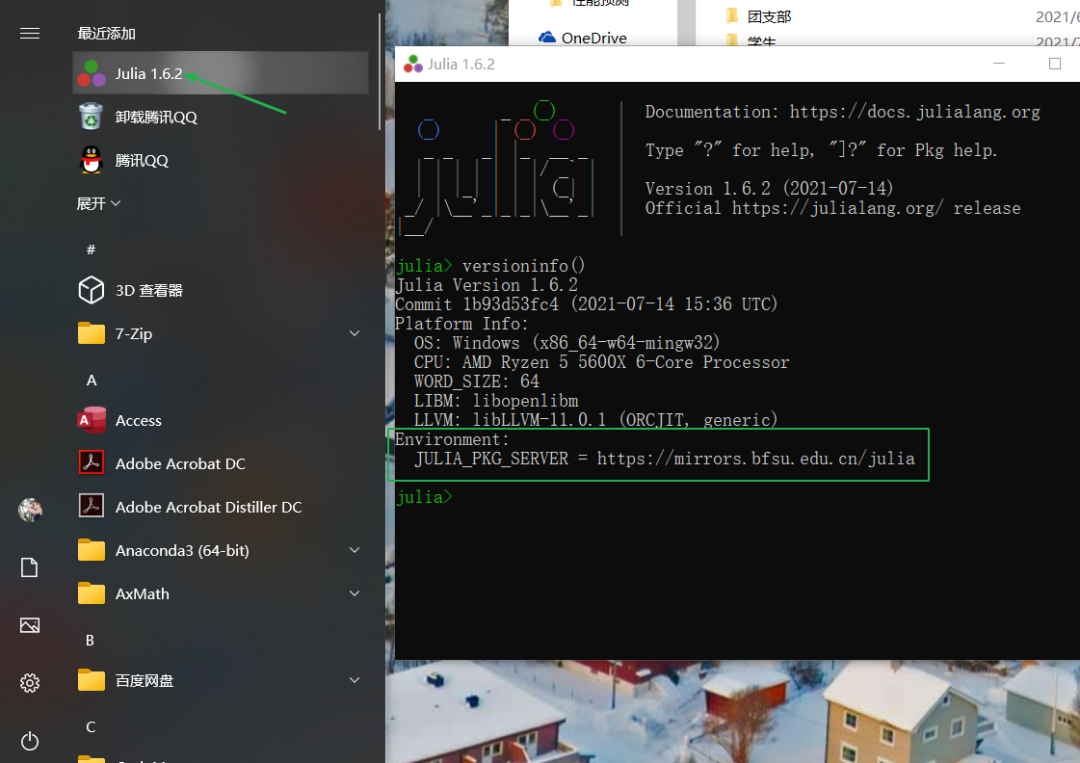1080x763 pixels.
Task: Click the Commit 1b93d53fc4 line
Action: (x=586, y=304)
